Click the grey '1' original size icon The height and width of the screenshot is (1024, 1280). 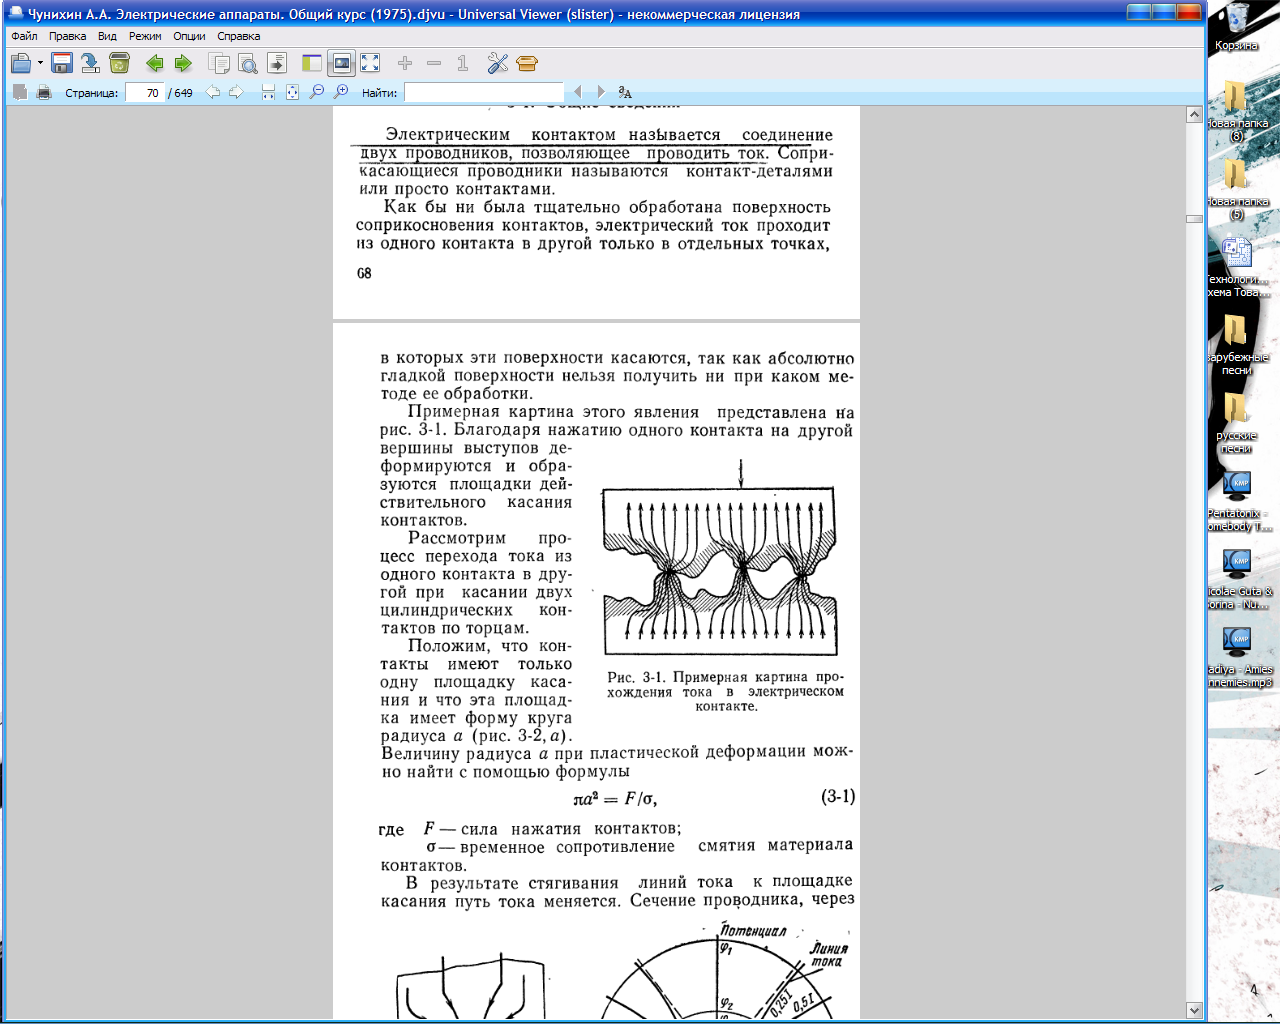pyautogui.click(x=463, y=63)
